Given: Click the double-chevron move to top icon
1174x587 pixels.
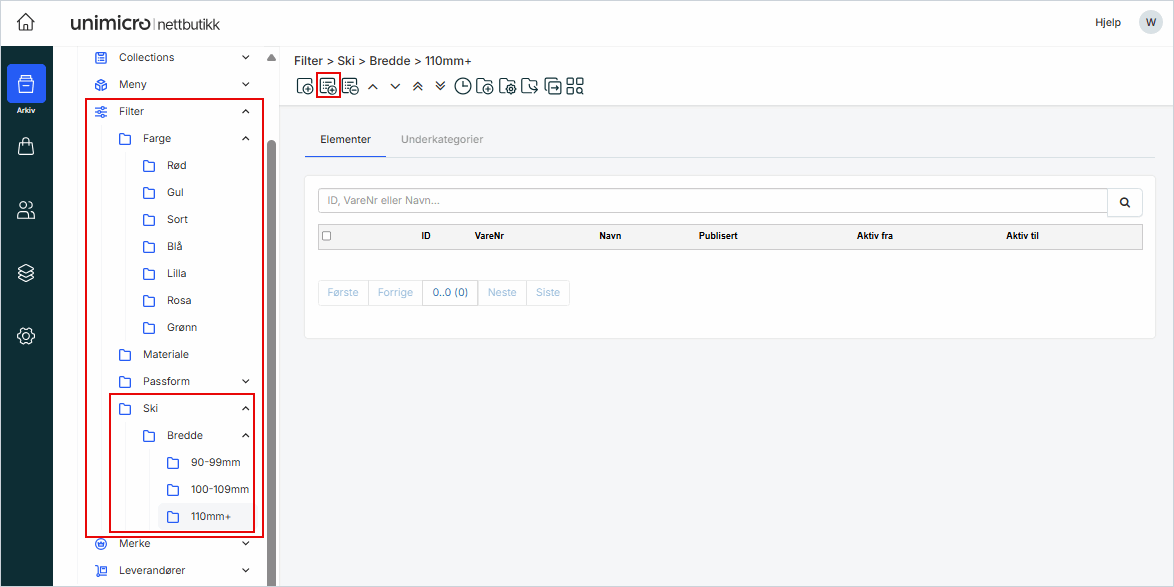Looking at the screenshot, I should pos(418,86).
